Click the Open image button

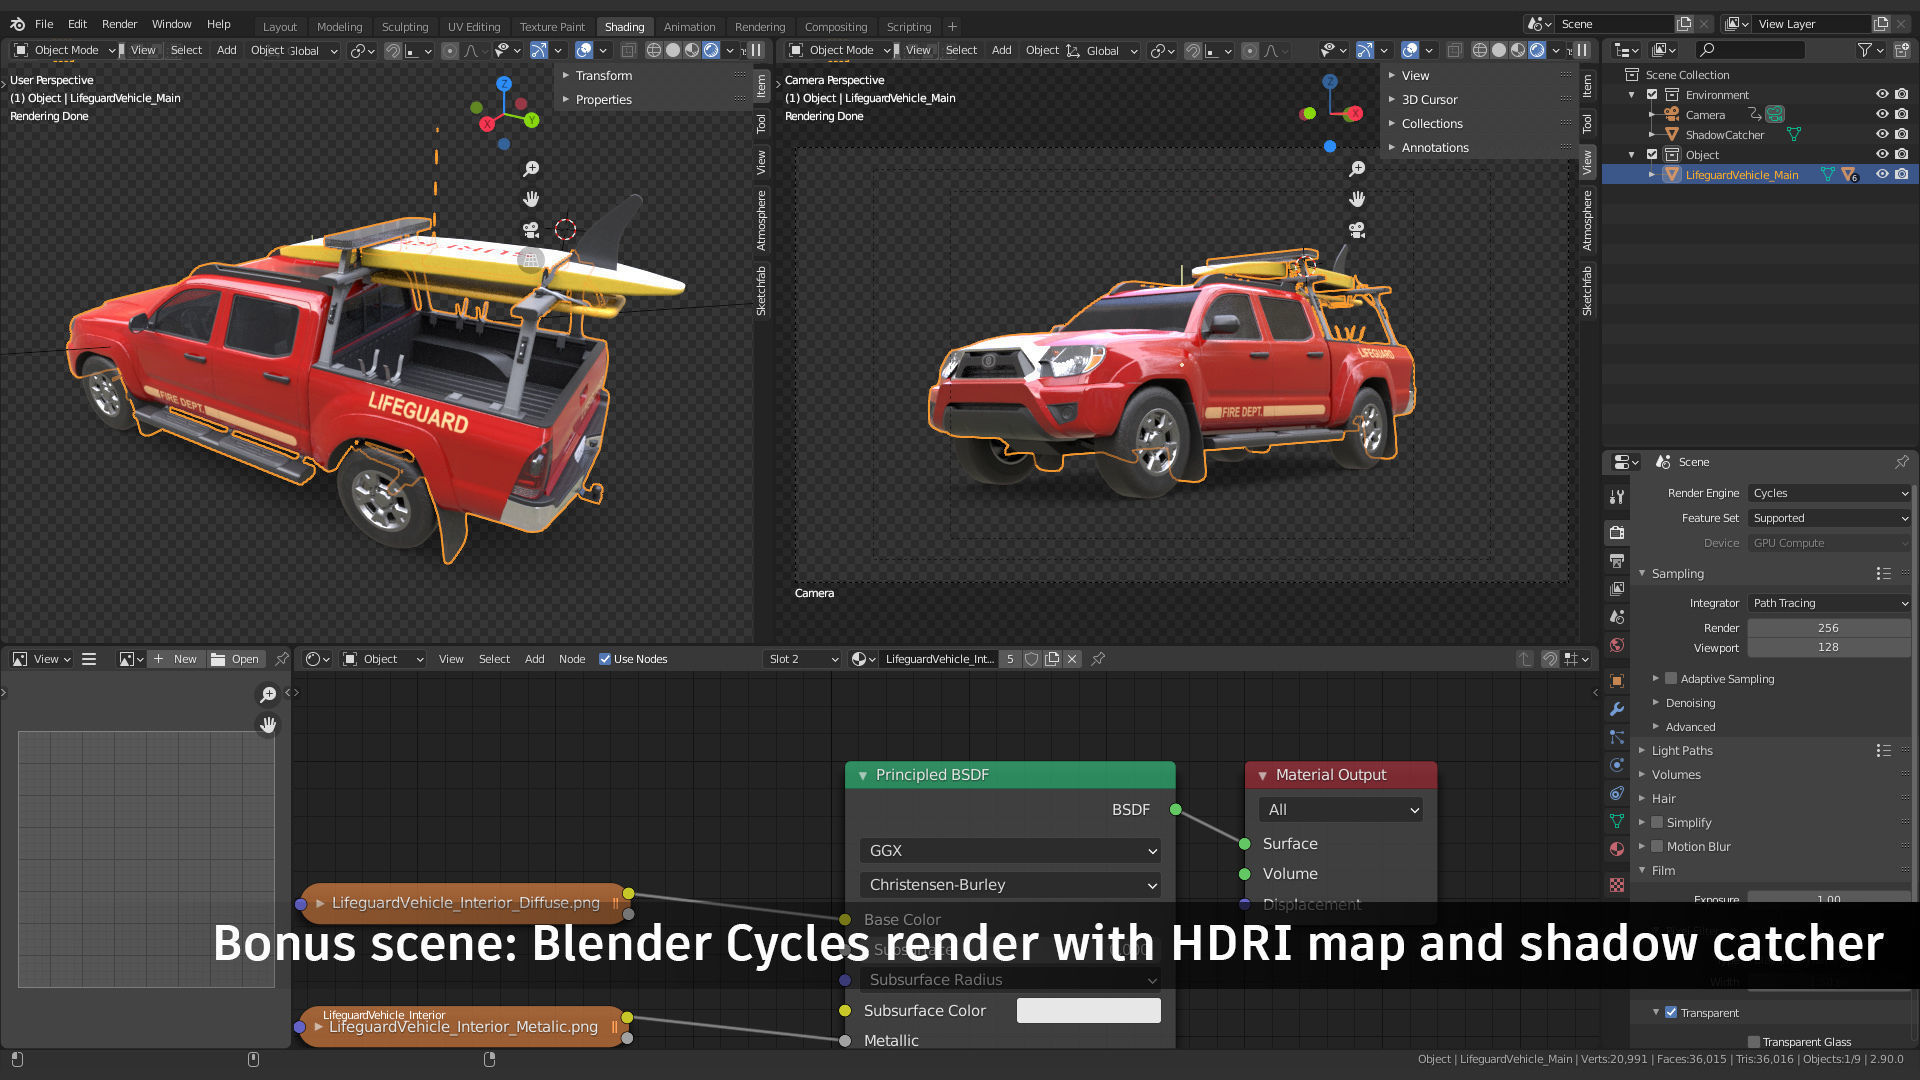(x=236, y=659)
